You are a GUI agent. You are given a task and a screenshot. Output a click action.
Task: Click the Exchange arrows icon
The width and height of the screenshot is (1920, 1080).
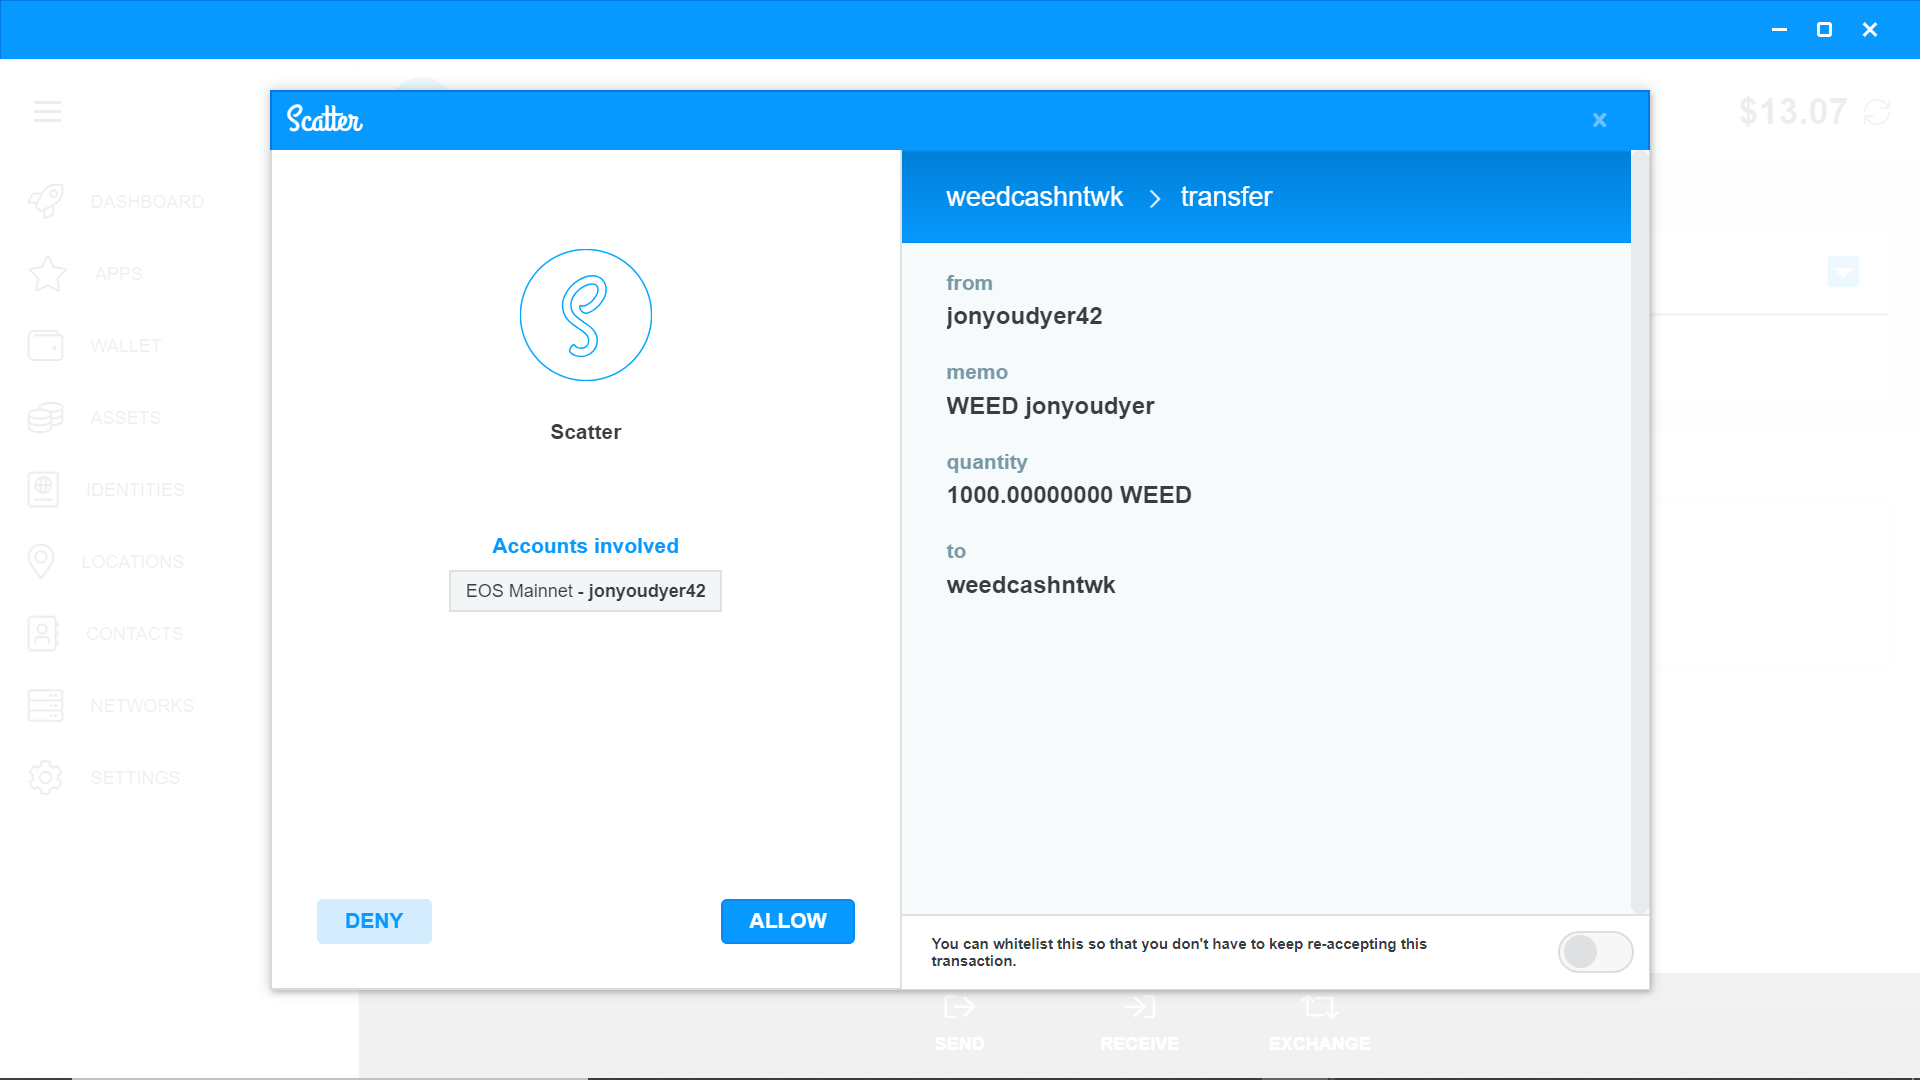(x=1320, y=1007)
